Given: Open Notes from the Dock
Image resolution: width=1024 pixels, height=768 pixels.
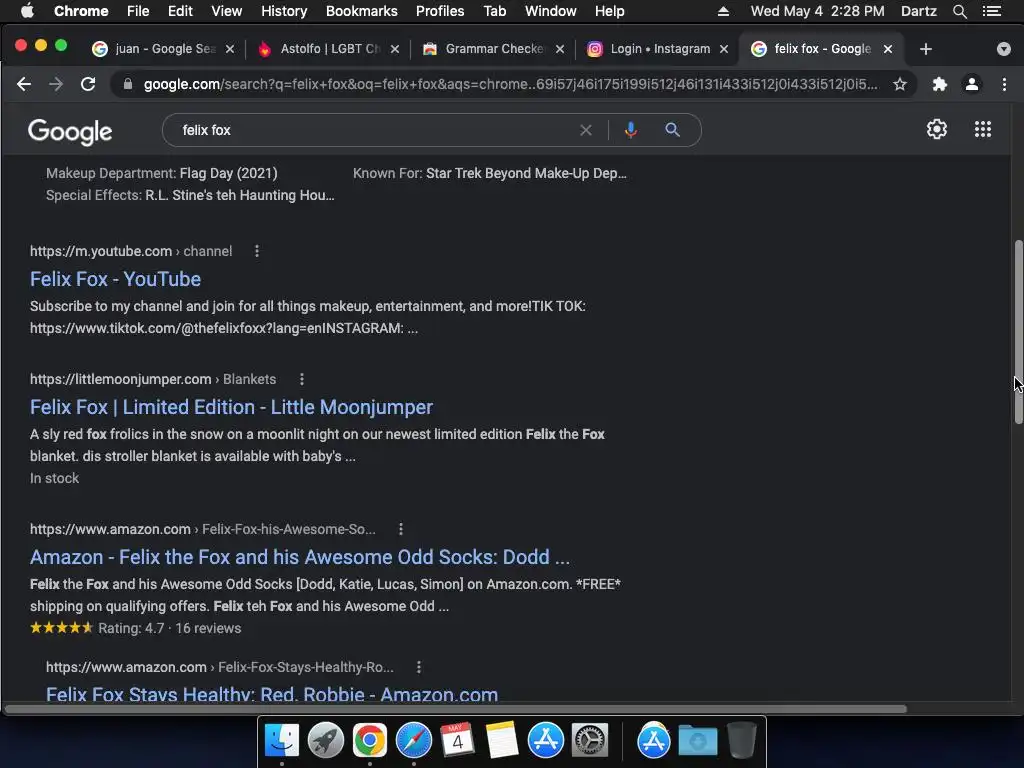Looking at the screenshot, I should (502, 740).
